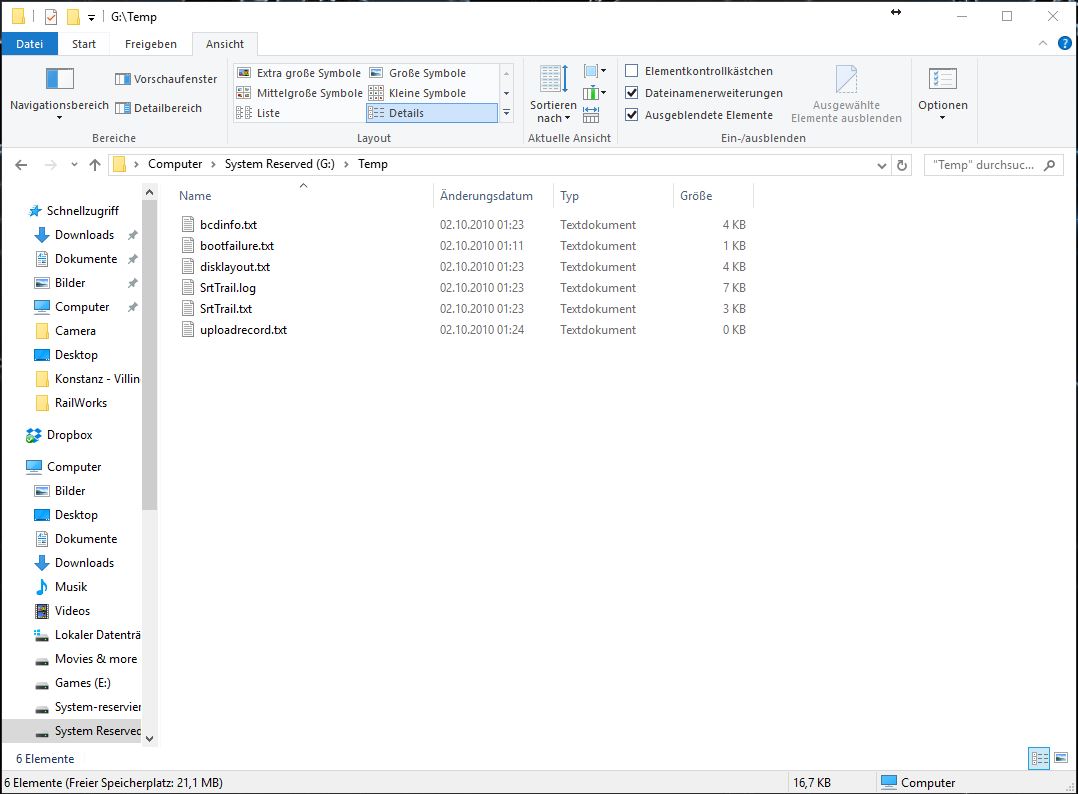Open the address bar history dropdown
Viewport: 1078px width, 794px height.
pos(881,165)
